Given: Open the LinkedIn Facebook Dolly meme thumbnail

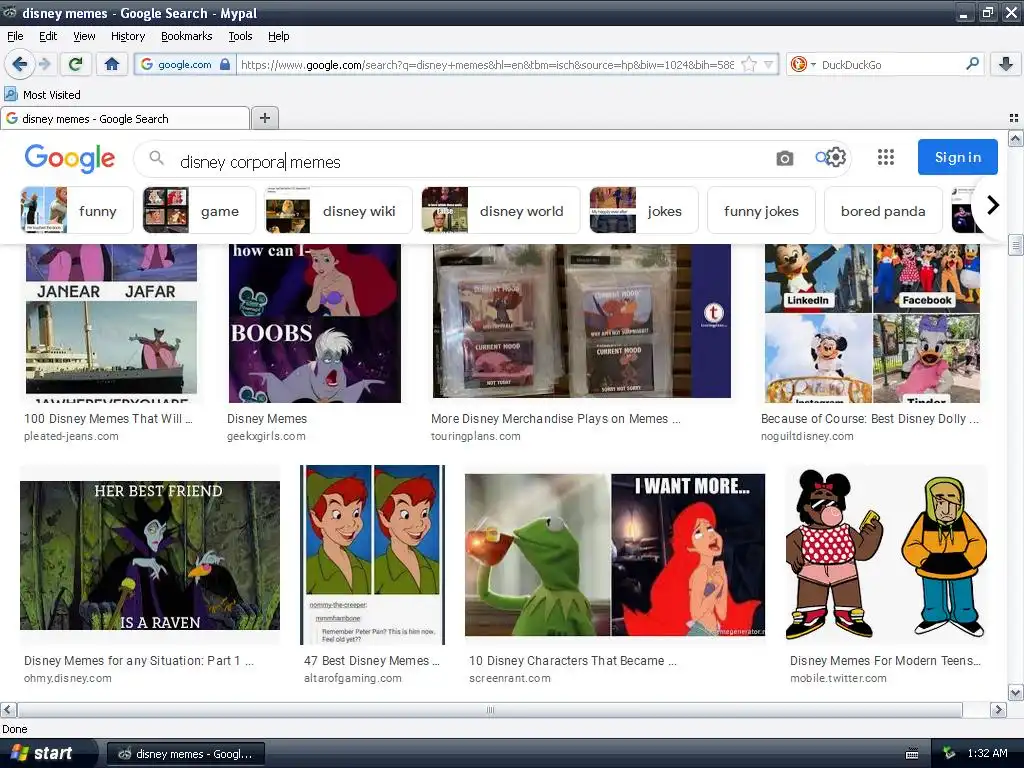Looking at the screenshot, I should (872, 323).
